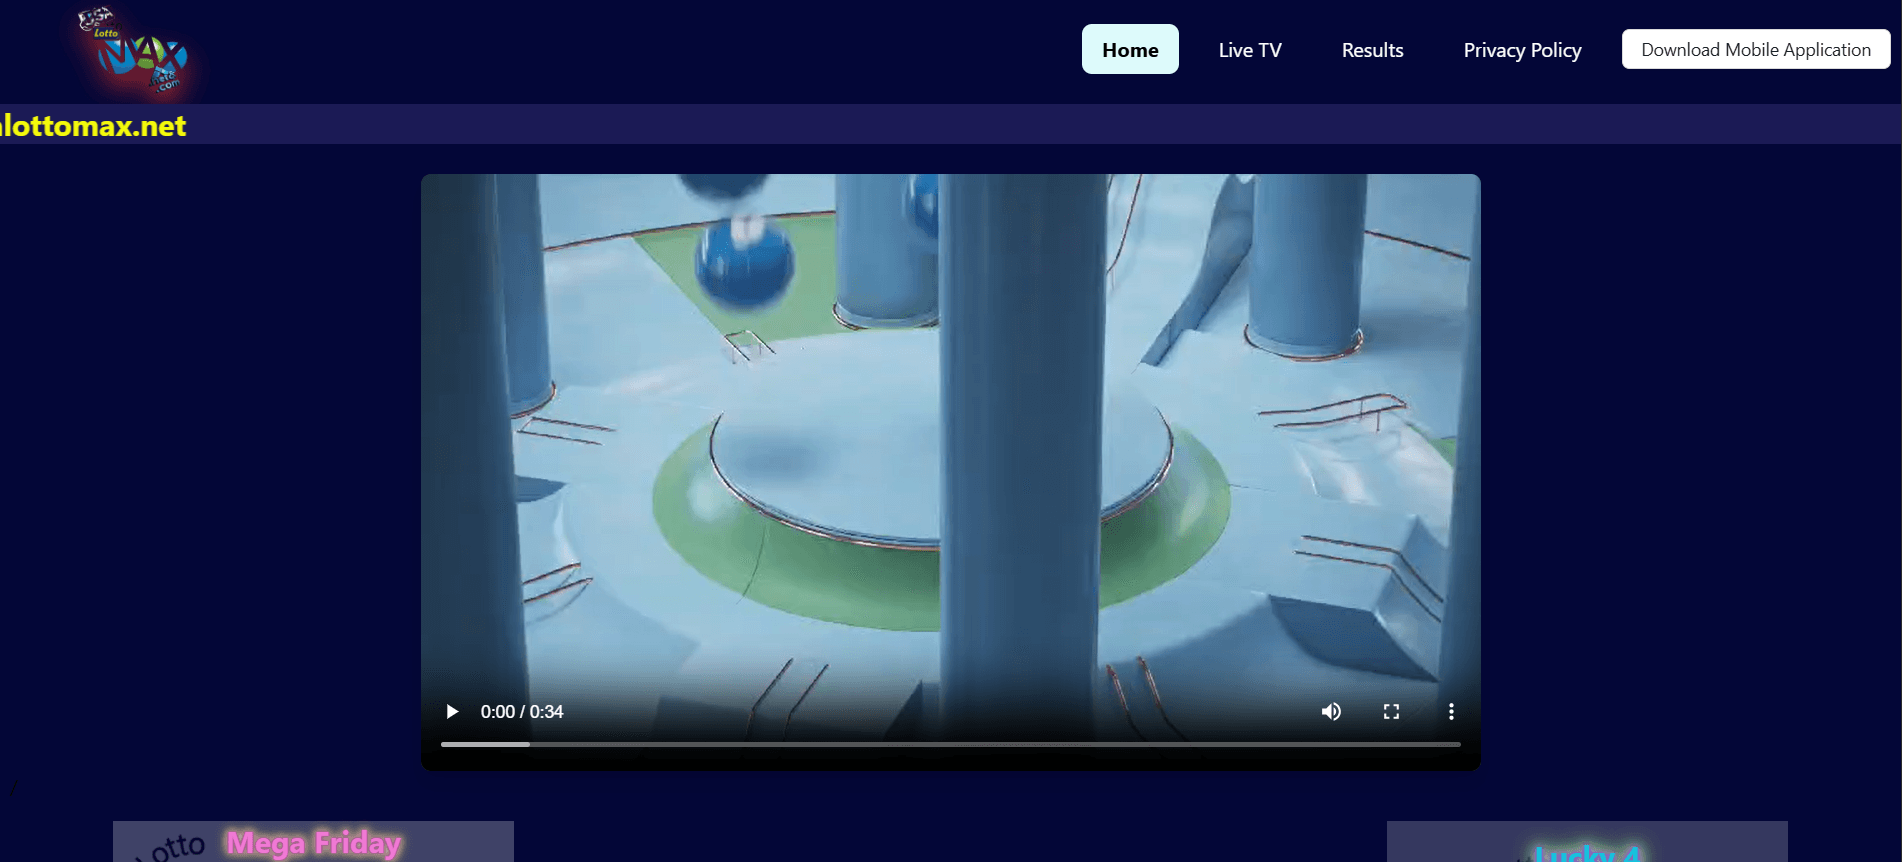Click the lottomax.net scrolling banner text
The height and width of the screenshot is (862, 1902).
(x=93, y=126)
